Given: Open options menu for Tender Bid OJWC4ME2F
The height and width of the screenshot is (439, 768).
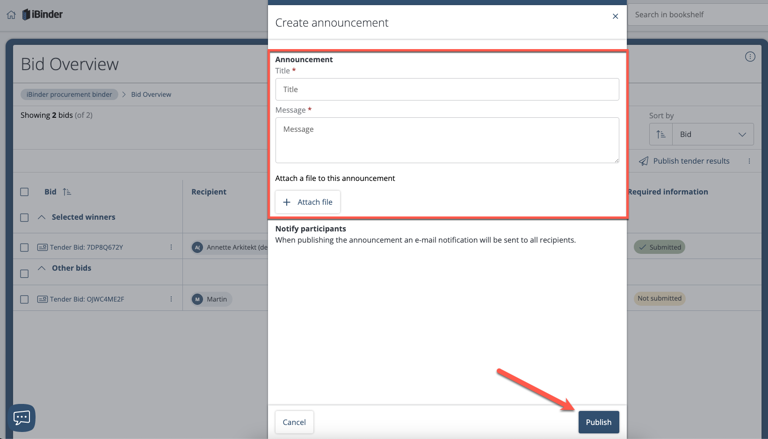Looking at the screenshot, I should pos(171,299).
